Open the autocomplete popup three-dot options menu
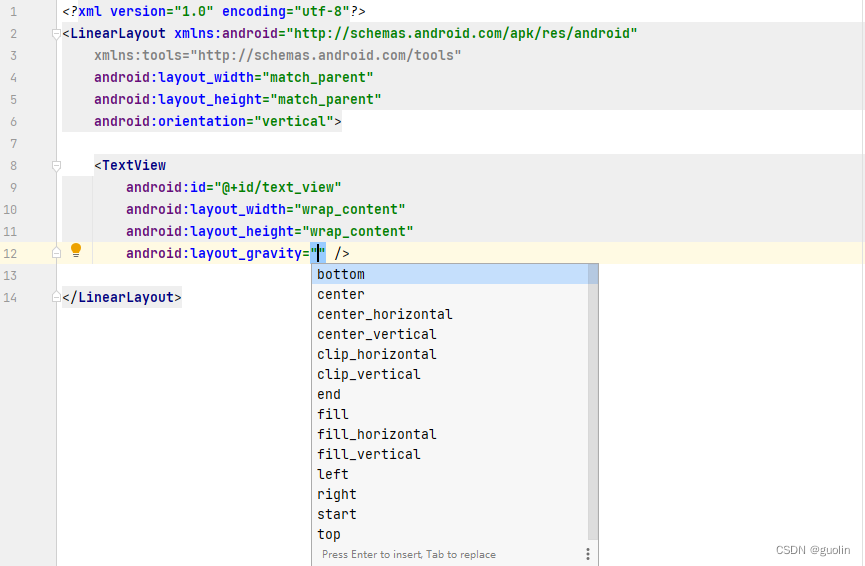The width and height of the screenshot is (865, 566). [588, 554]
